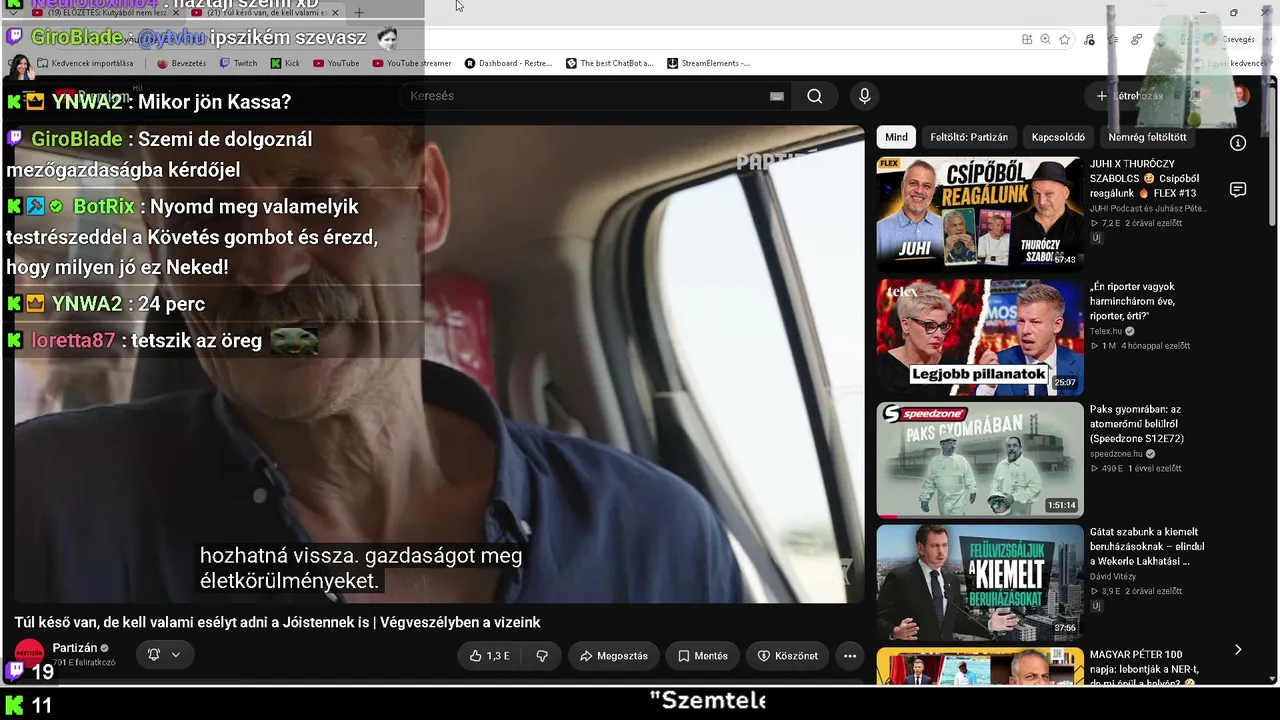Open the Bevezetés bookmark
This screenshot has height=720, width=1280.
coord(181,63)
